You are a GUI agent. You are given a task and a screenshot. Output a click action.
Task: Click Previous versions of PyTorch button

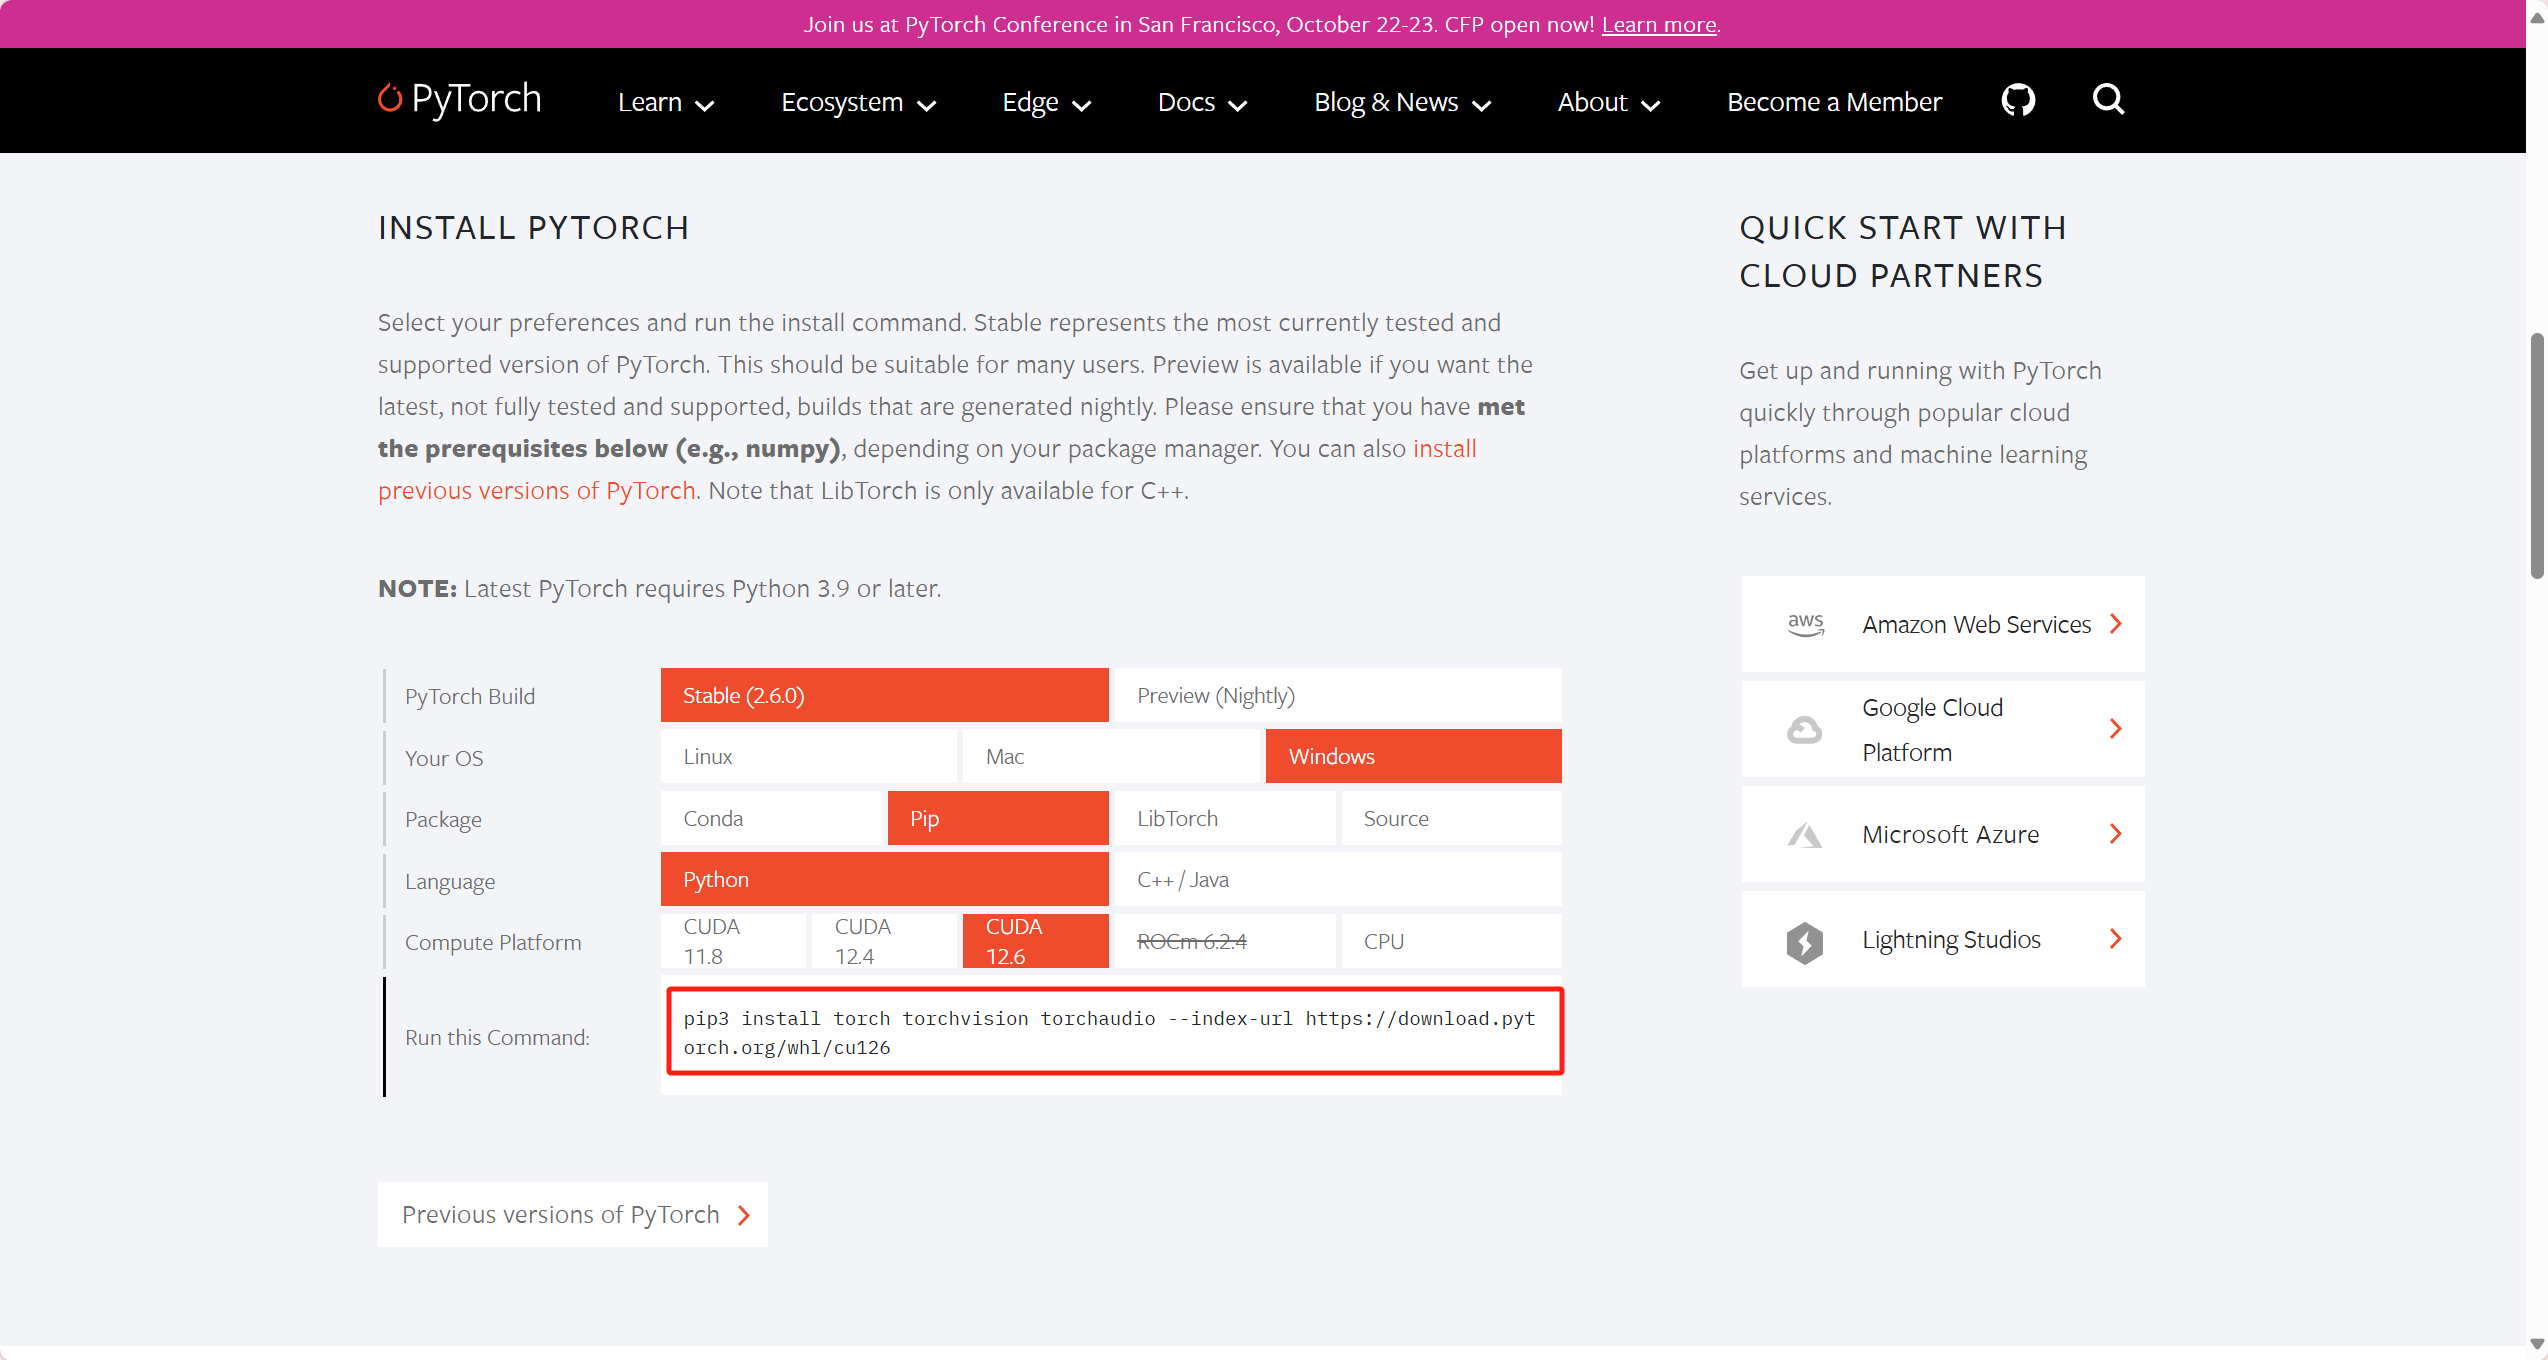point(572,1215)
